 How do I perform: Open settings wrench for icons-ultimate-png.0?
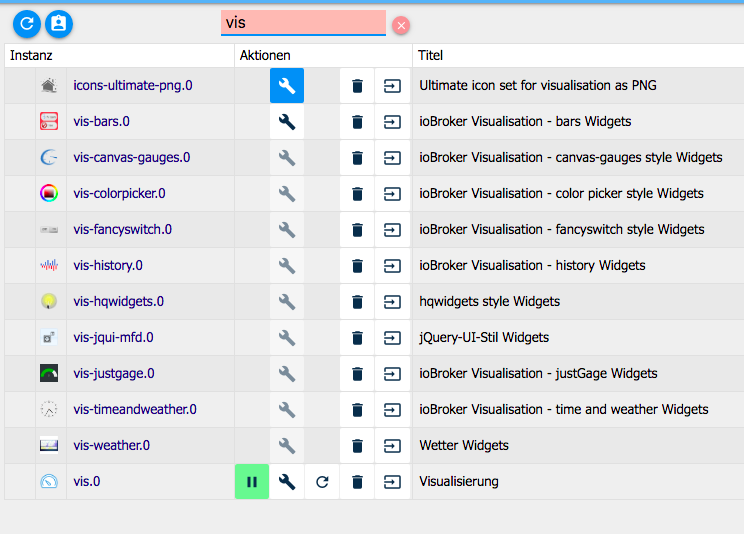pyautogui.click(x=287, y=86)
